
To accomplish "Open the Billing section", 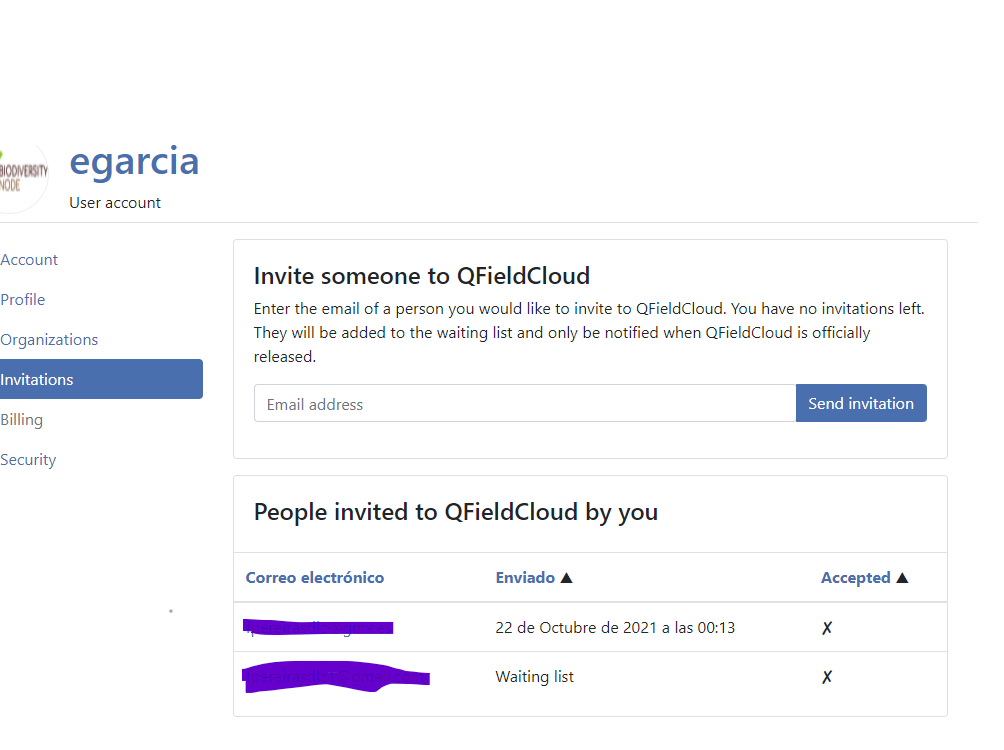I will tap(22, 420).
